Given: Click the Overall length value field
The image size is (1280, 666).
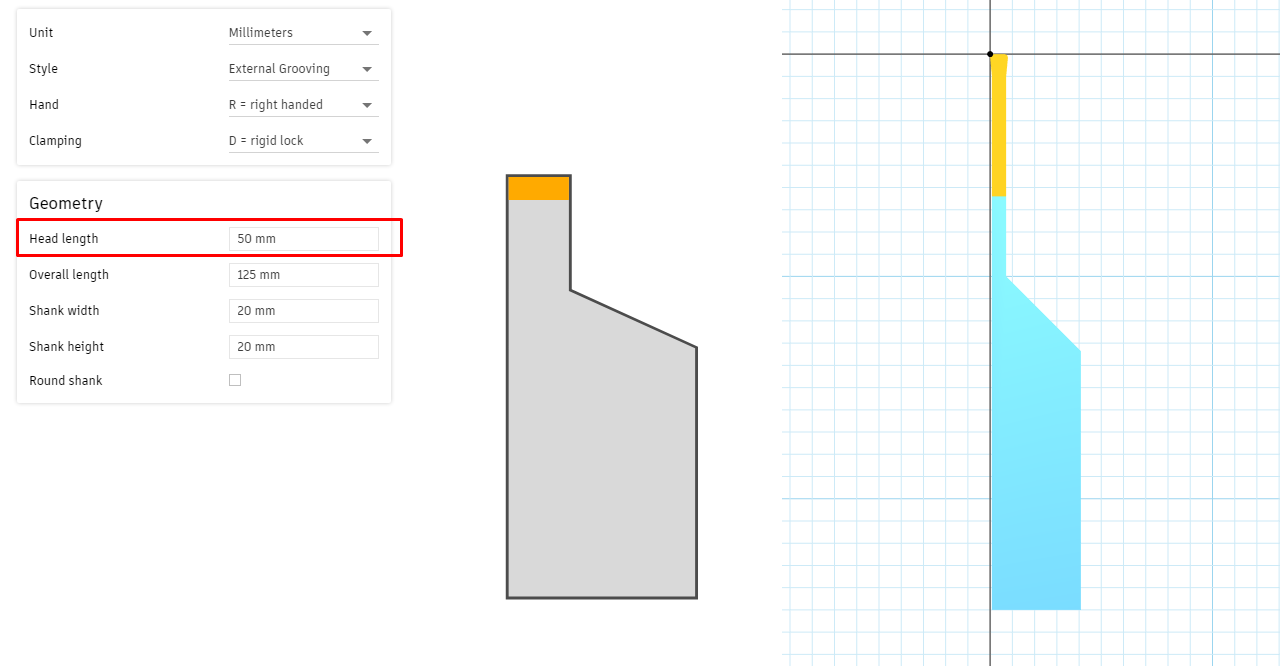Looking at the screenshot, I should click(303, 274).
